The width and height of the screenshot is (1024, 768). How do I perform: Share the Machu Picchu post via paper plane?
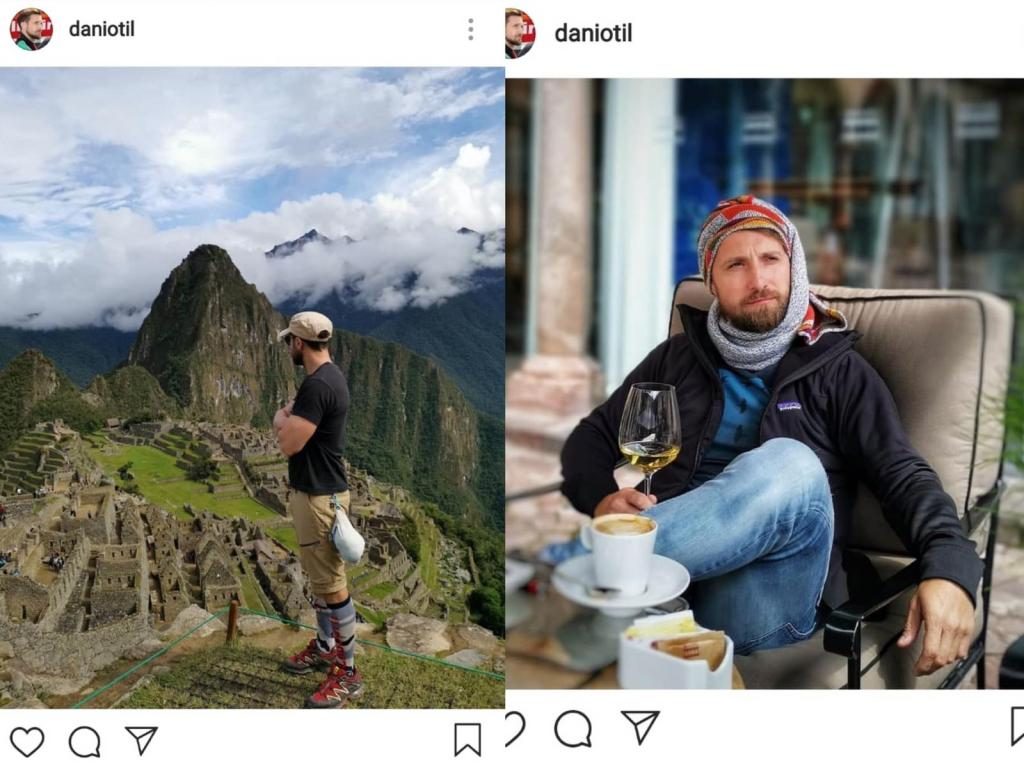(141, 740)
